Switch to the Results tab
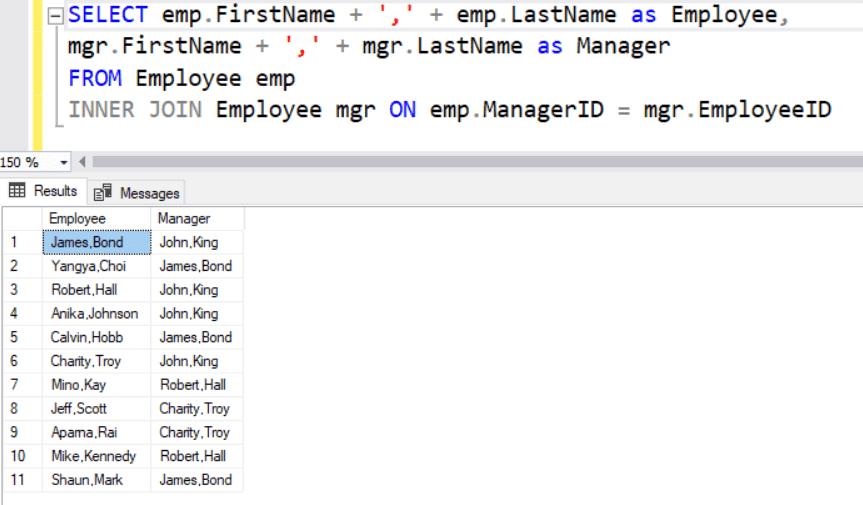Viewport: 863px width, 505px height. (44, 191)
